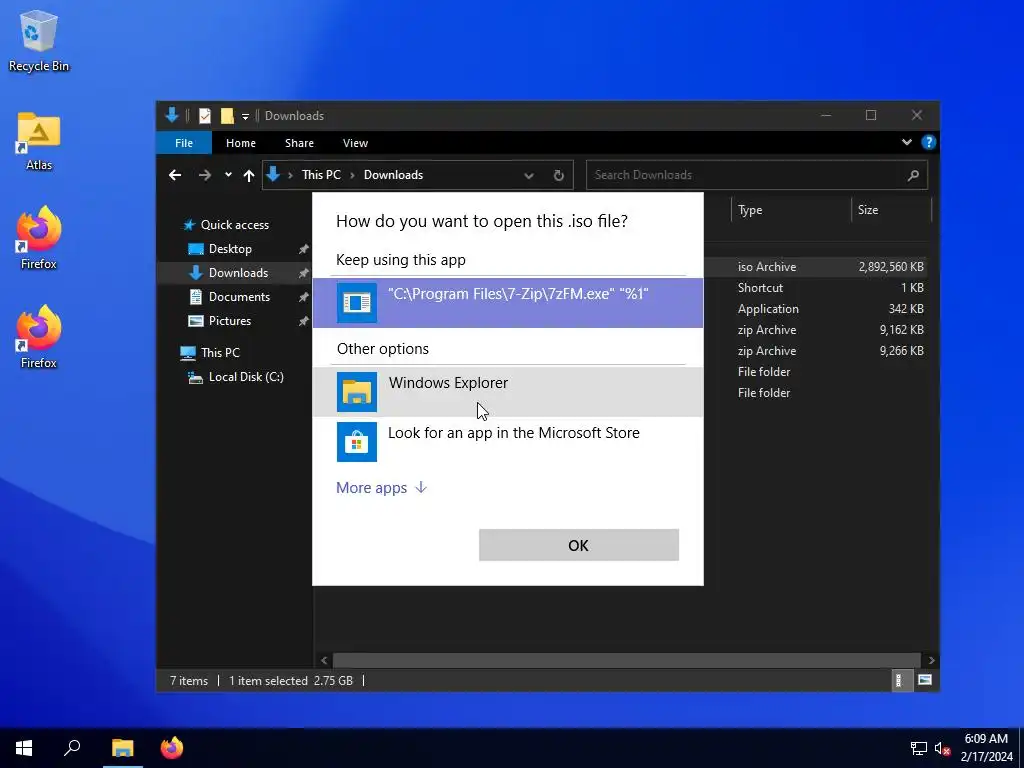Open Explorer help question mark icon
The height and width of the screenshot is (768, 1024).
(928, 142)
